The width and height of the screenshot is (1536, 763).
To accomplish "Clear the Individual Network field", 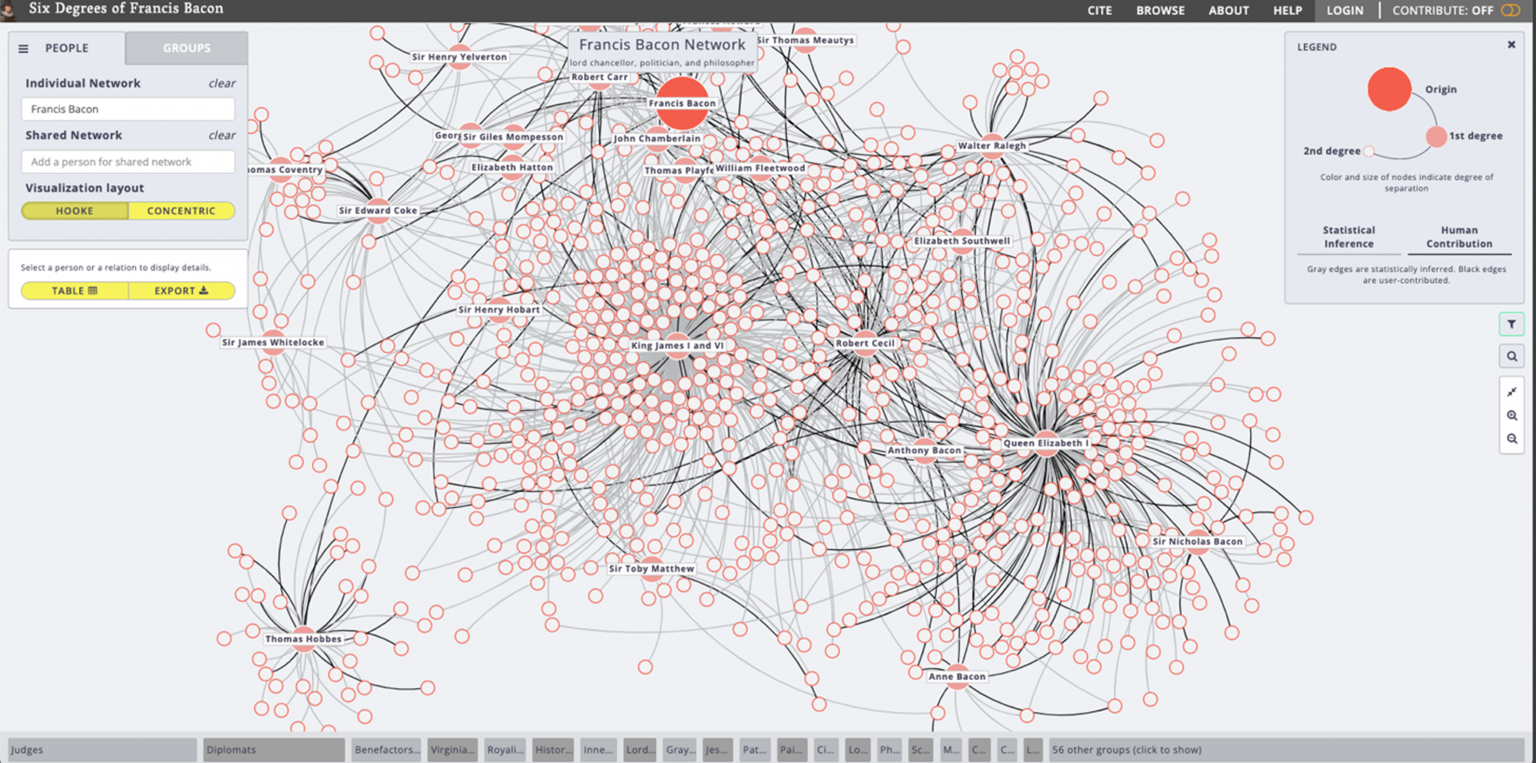I will click(x=222, y=84).
